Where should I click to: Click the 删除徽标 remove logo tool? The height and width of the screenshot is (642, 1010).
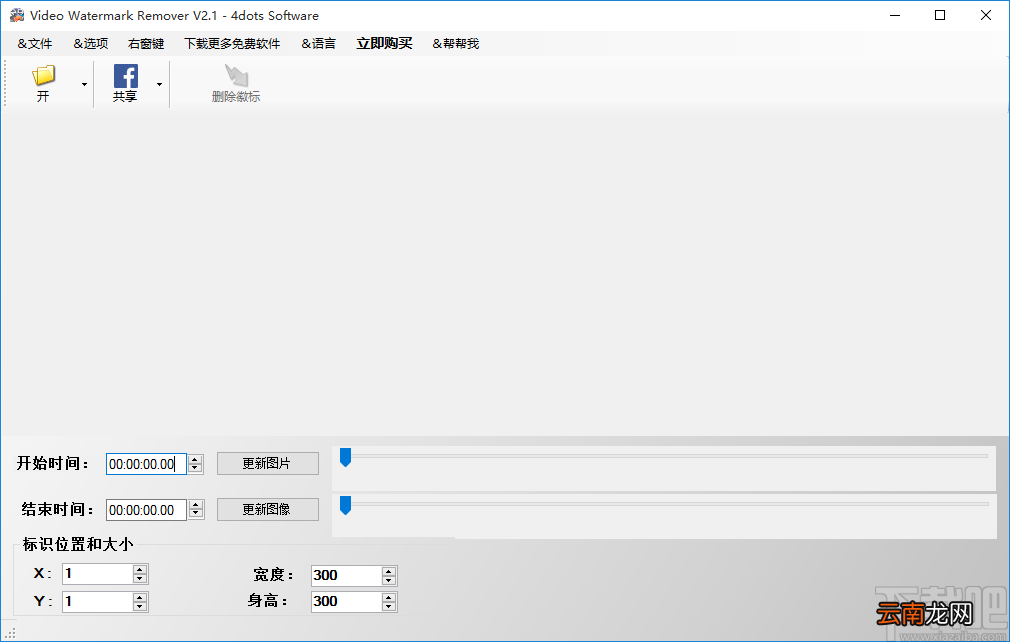pyautogui.click(x=236, y=84)
